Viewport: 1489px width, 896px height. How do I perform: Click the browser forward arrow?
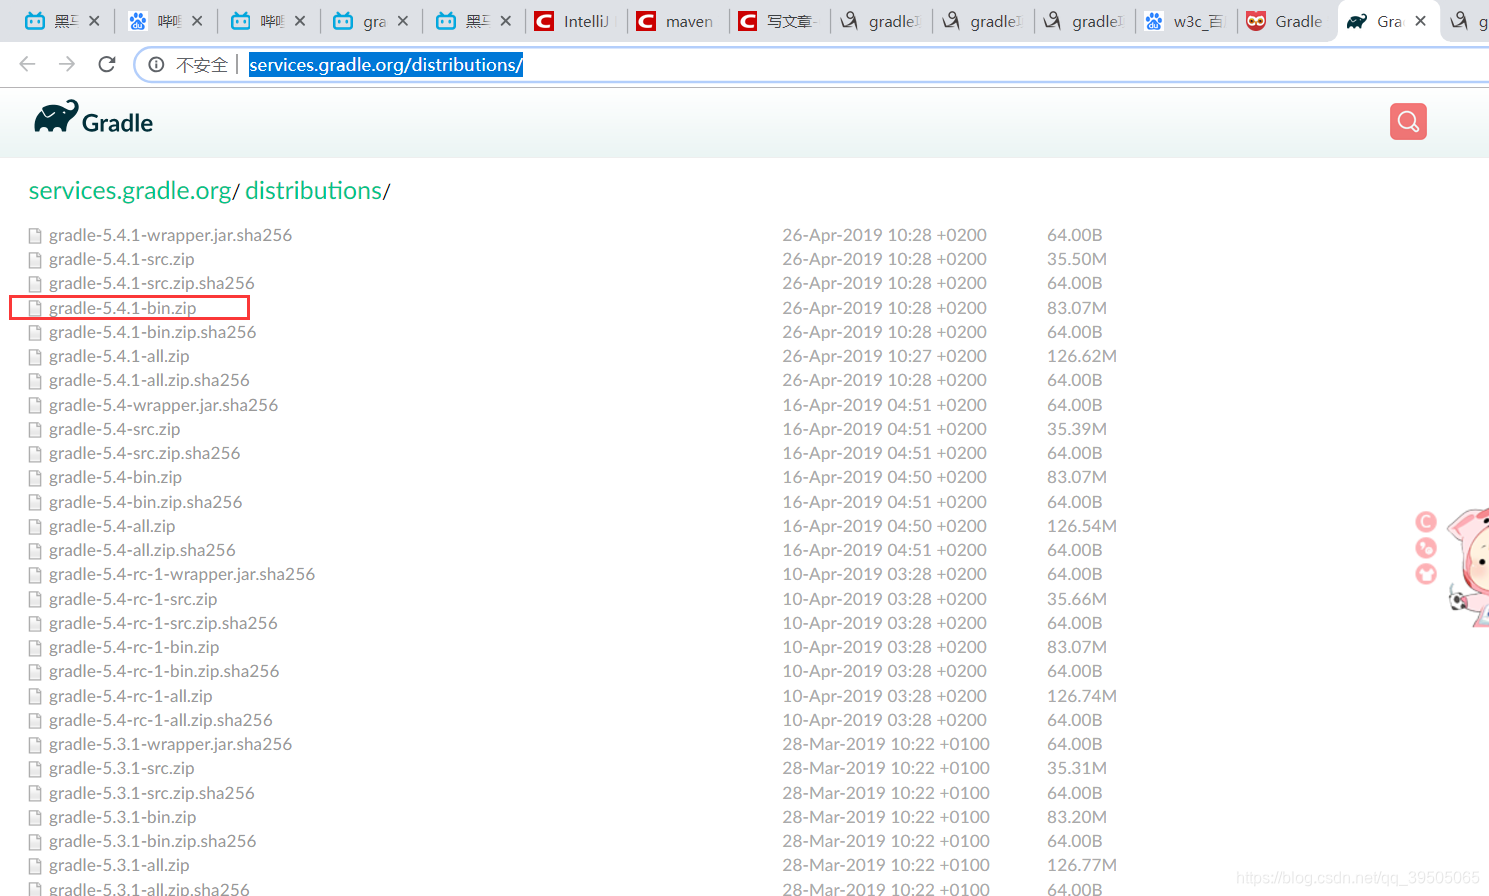pos(67,64)
